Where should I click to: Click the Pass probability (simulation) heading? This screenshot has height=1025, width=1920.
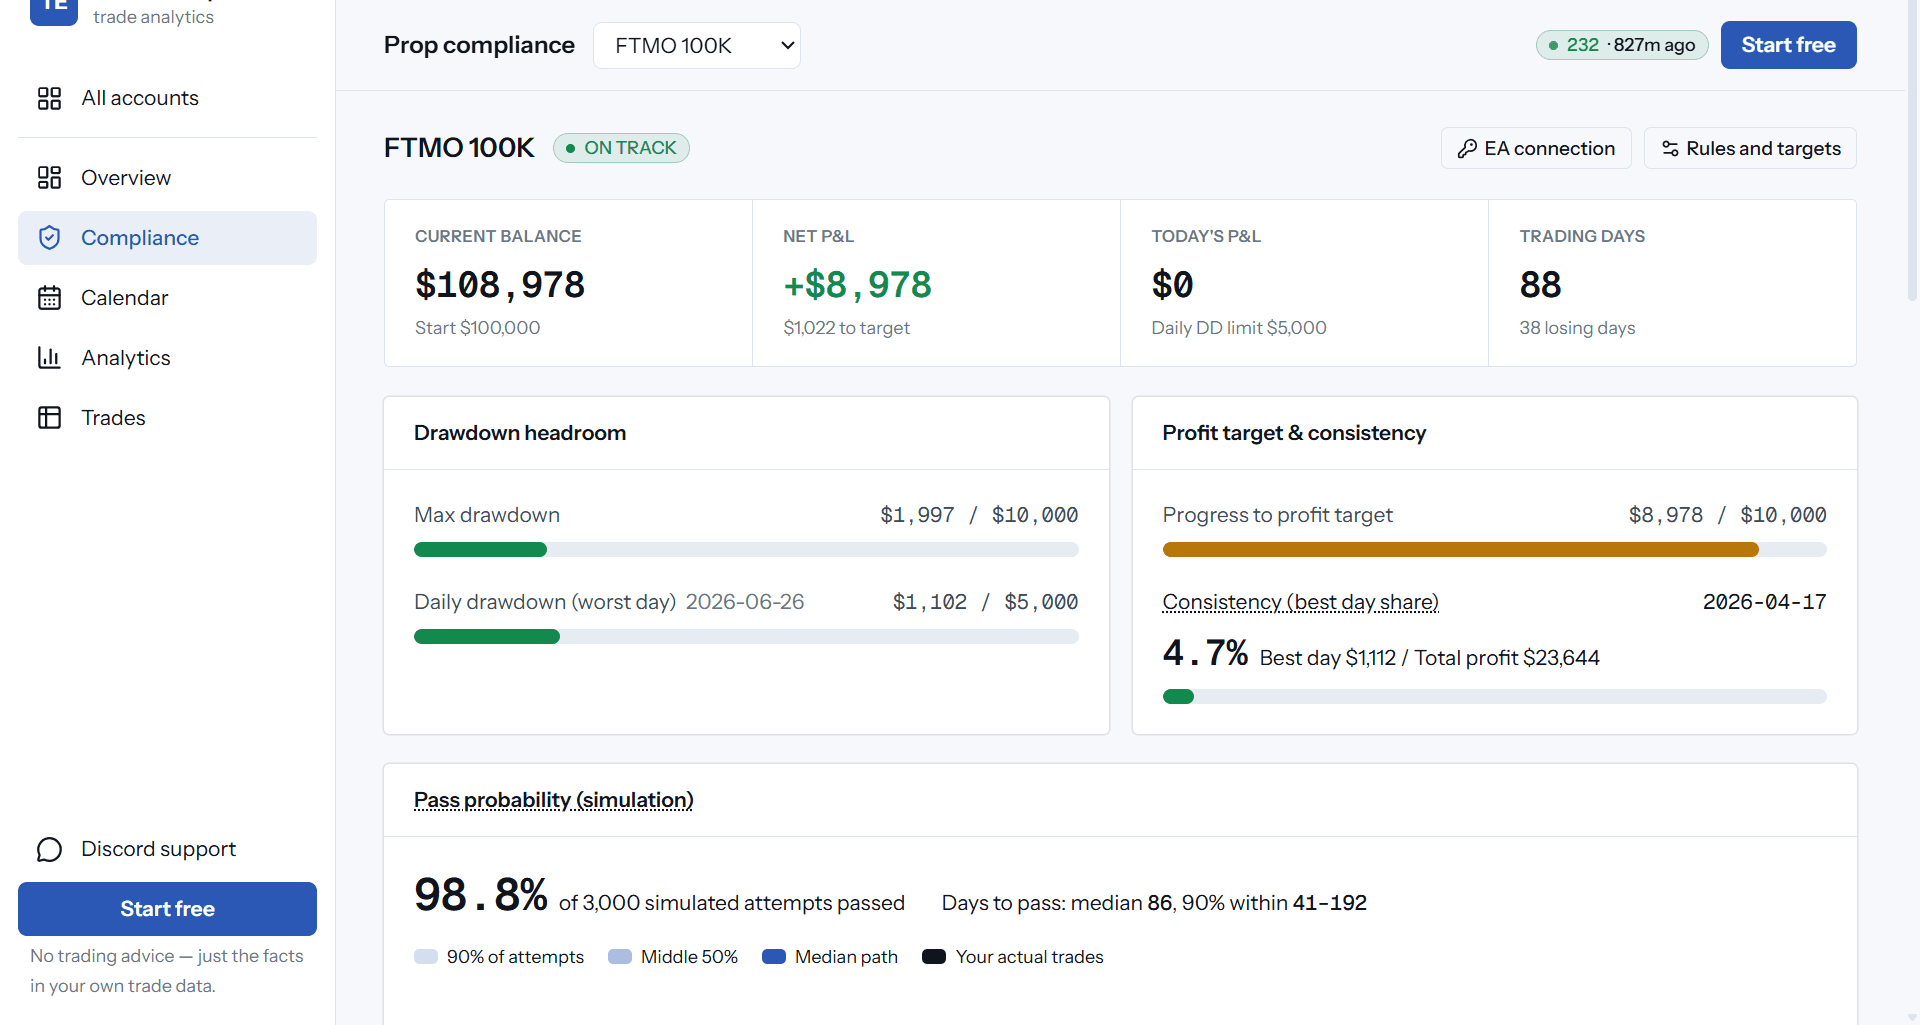553,800
